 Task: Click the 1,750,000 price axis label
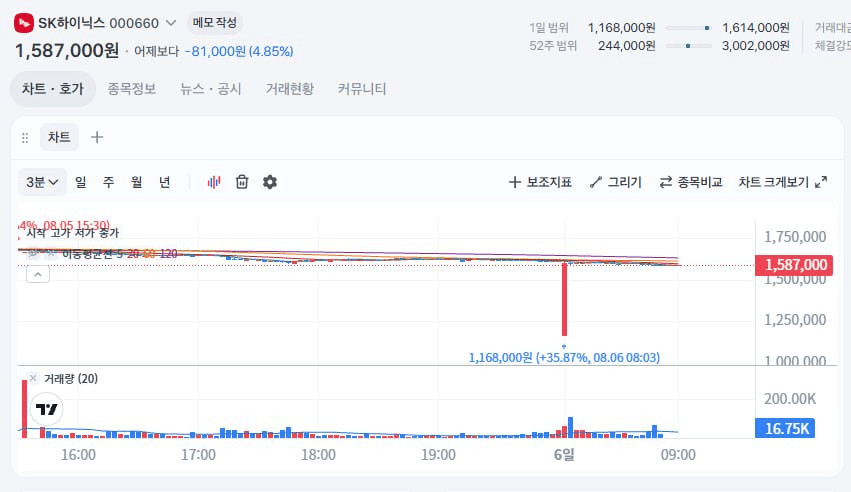[x=795, y=237]
